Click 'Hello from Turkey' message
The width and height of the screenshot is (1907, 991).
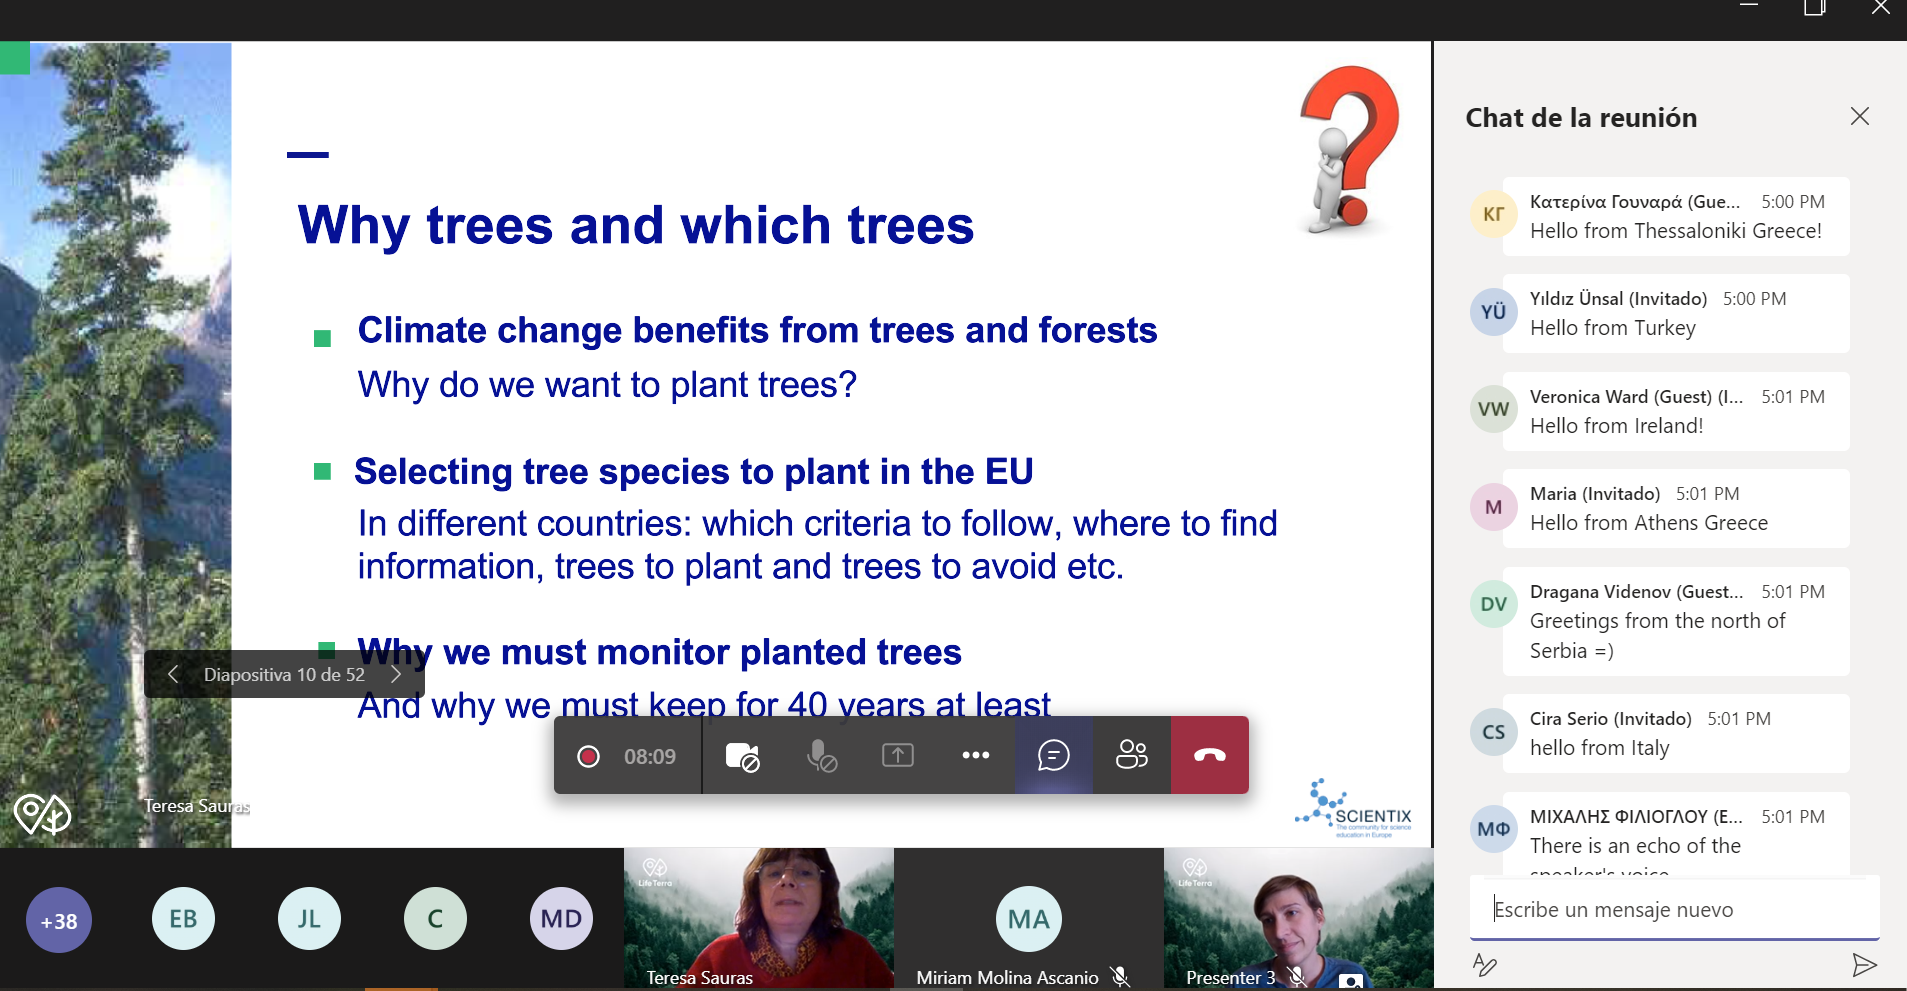(x=1613, y=328)
